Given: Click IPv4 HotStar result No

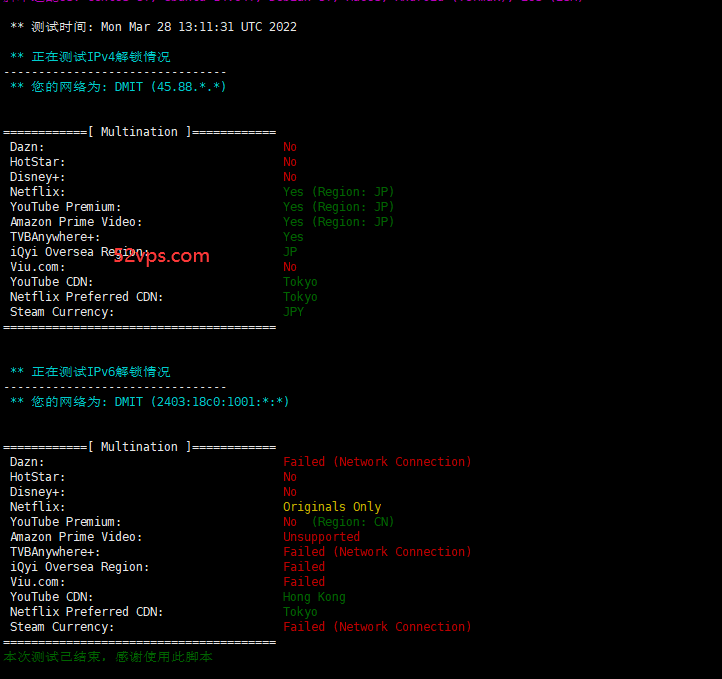Looking at the screenshot, I should (x=290, y=162).
